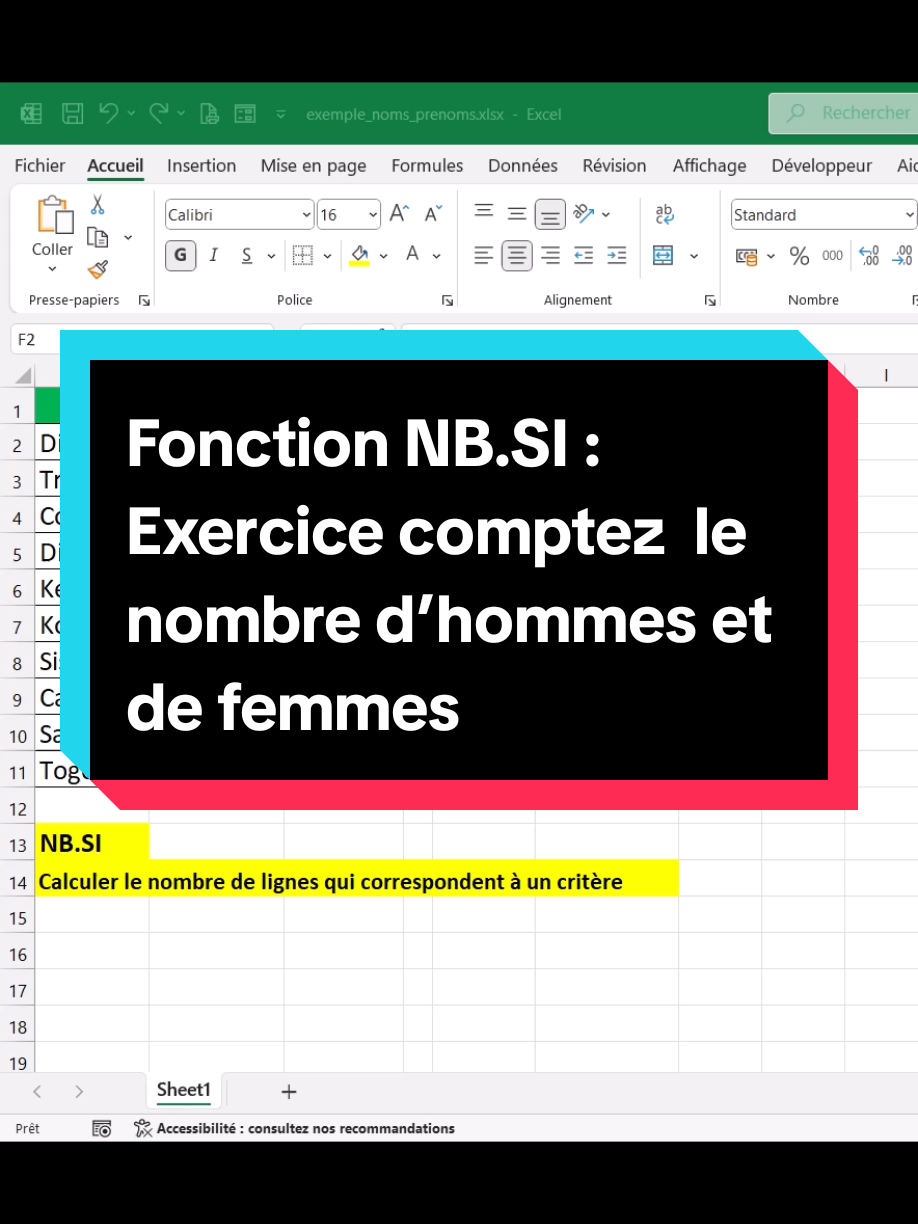Redo the last undone action

160,114
